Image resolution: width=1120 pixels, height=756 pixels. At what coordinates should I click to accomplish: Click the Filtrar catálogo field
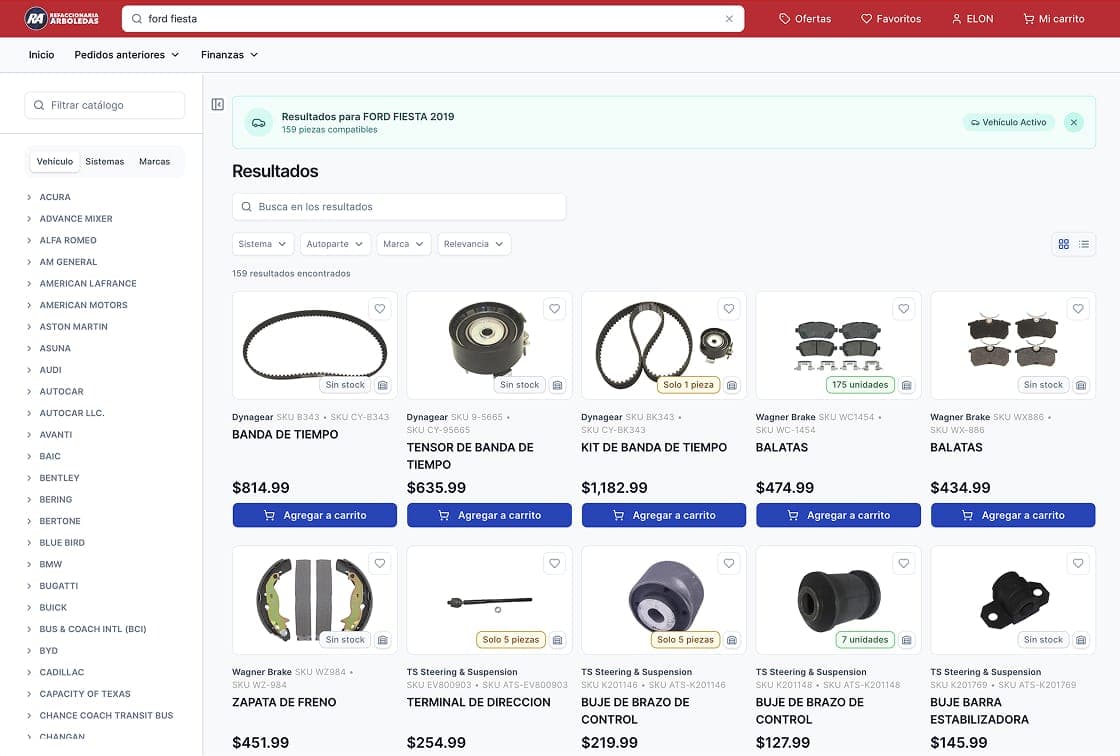click(x=105, y=105)
